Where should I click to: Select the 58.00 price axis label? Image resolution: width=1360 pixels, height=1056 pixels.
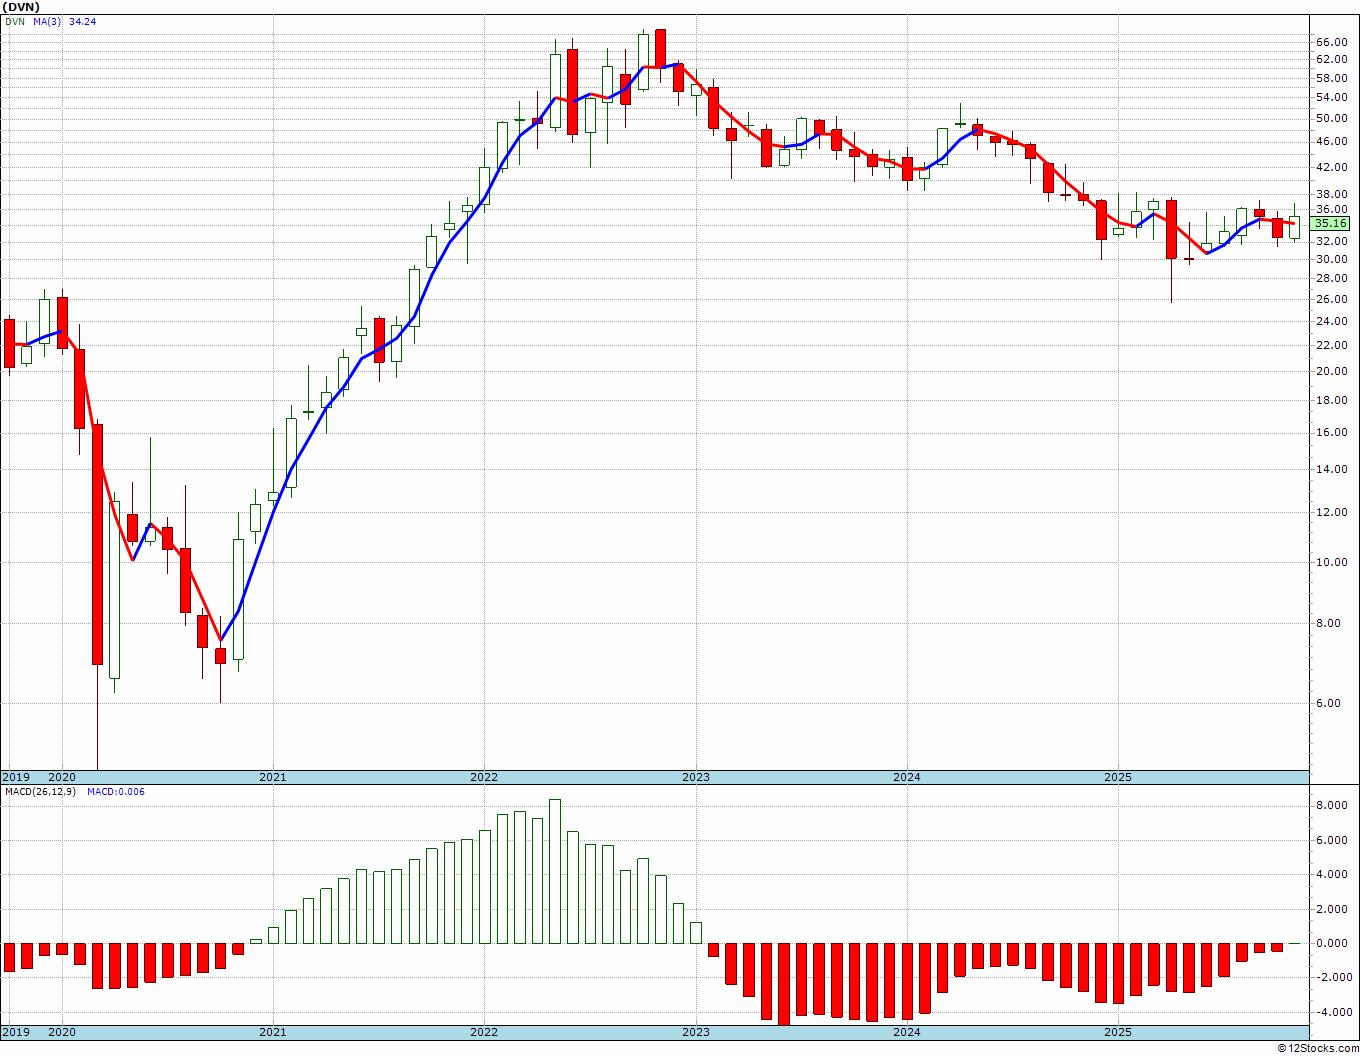1331,78
